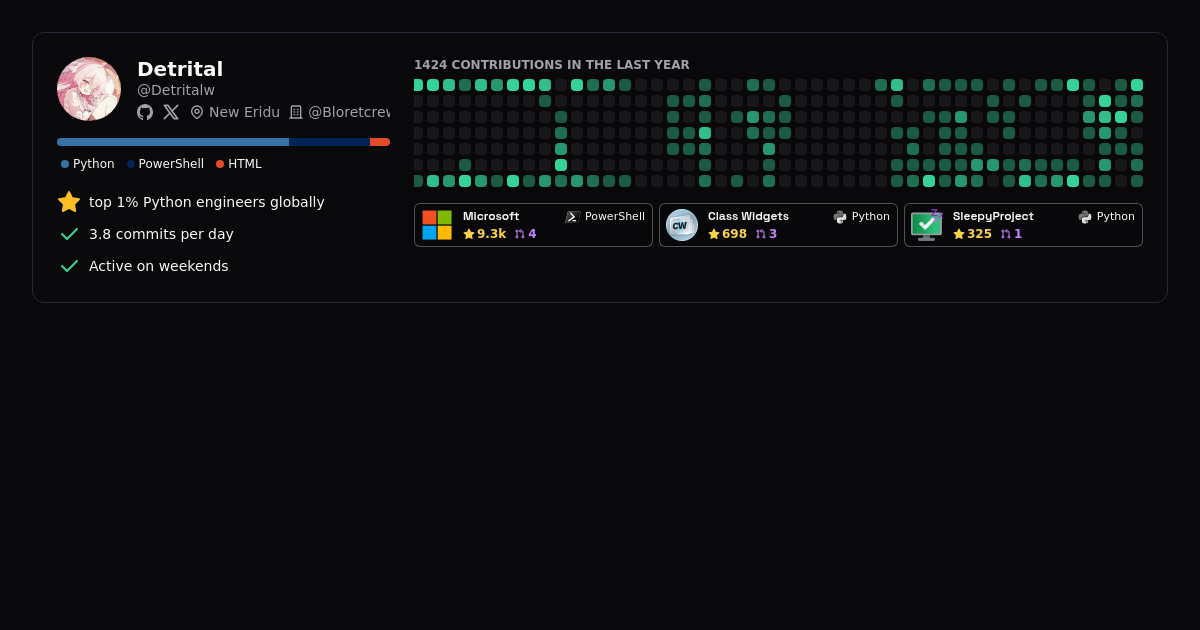Click the 325 star count

(x=979, y=234)
